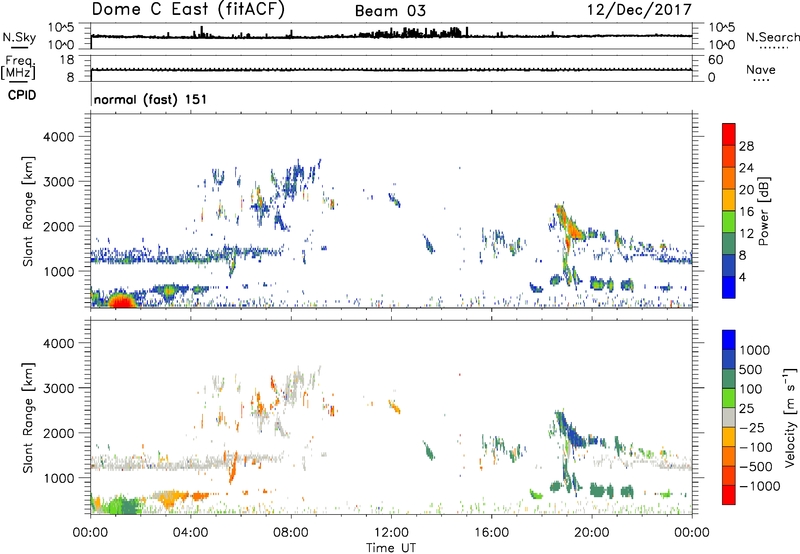Screen dimensions: 800x554
Task: Pick the red bottom segment of the velocity colorbar
Action: [x=729, y=495]
